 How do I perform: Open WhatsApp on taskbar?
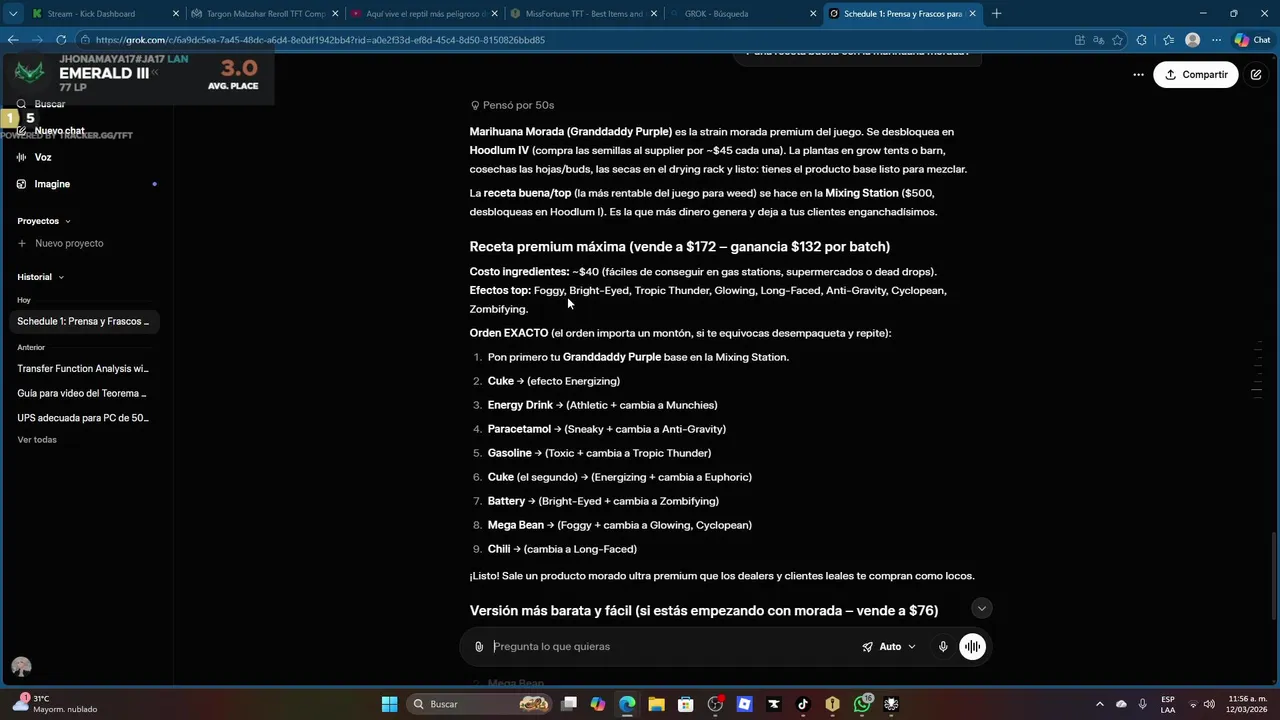point(862,704)
